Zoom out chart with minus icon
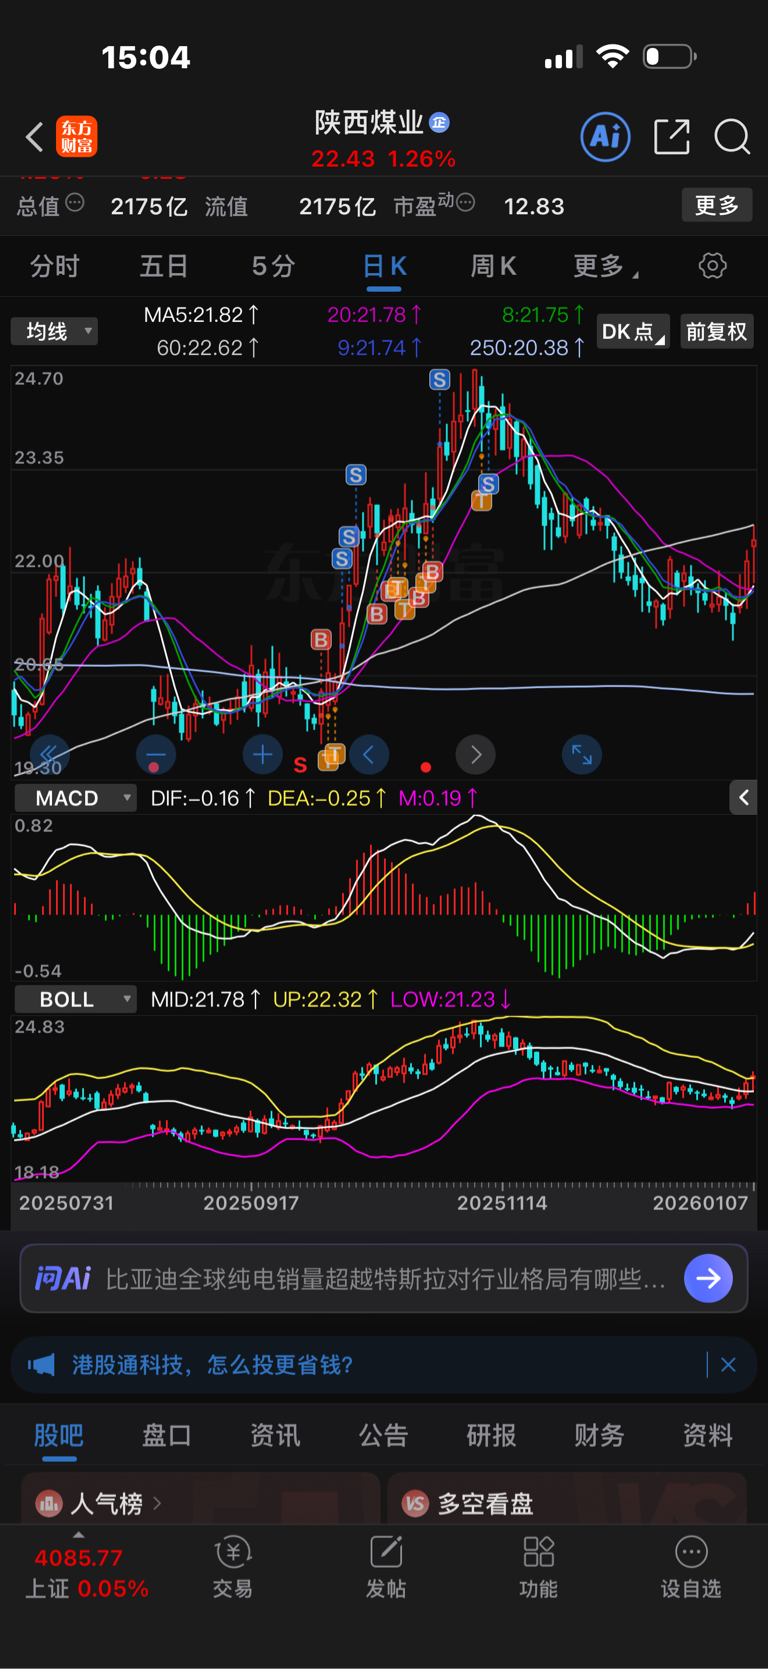The image size is (768, 1669). click(156, 754)
